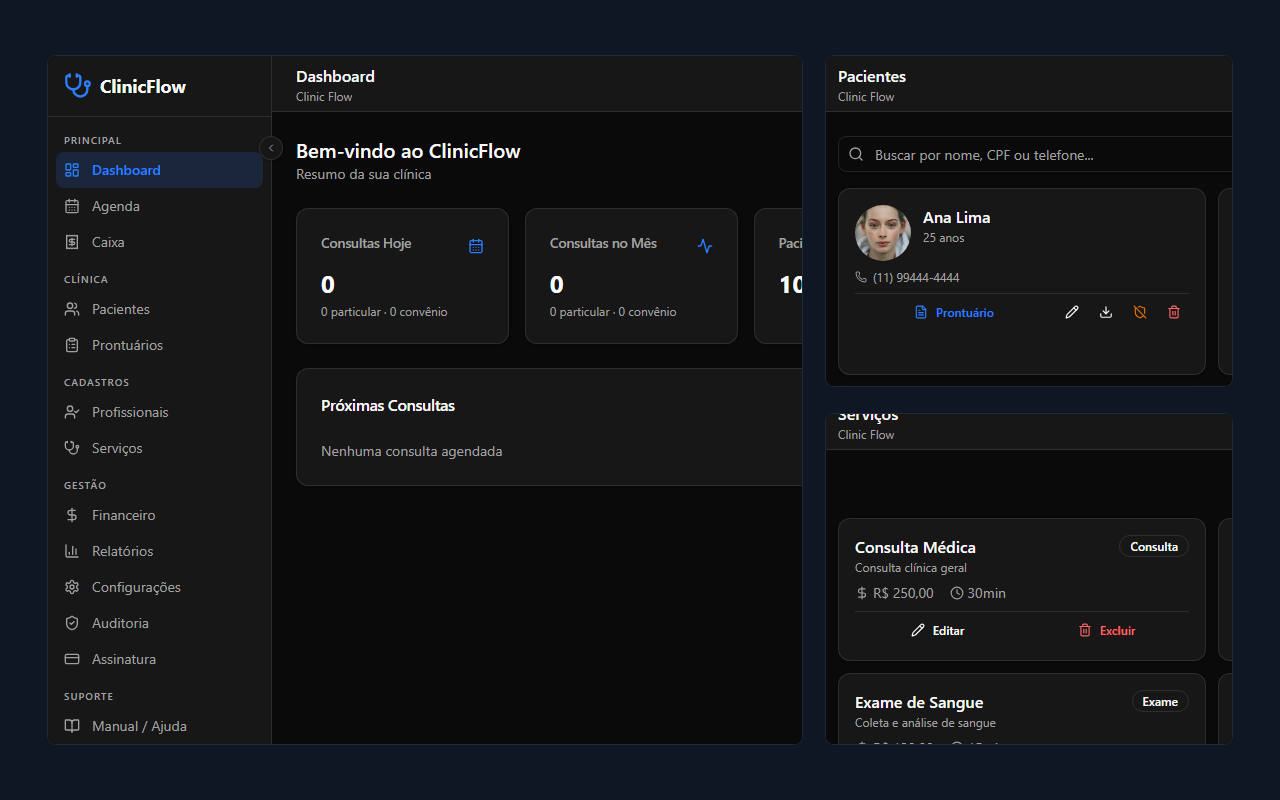
Task: Open Dashboard in the sidebar
Action: click(x=159, y=170)
